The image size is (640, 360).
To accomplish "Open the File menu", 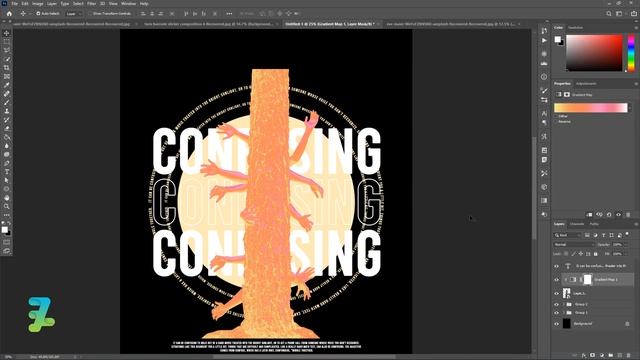I will (x=14, y=4).
